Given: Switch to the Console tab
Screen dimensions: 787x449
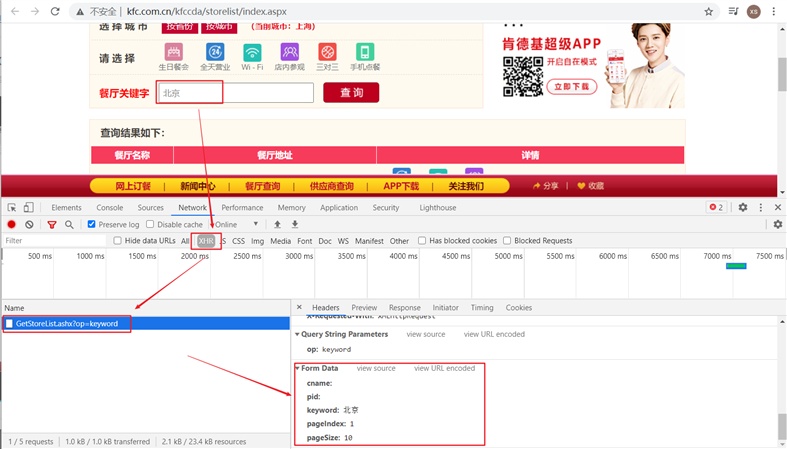Looking at the screenshot, I should tap(109, 207).
